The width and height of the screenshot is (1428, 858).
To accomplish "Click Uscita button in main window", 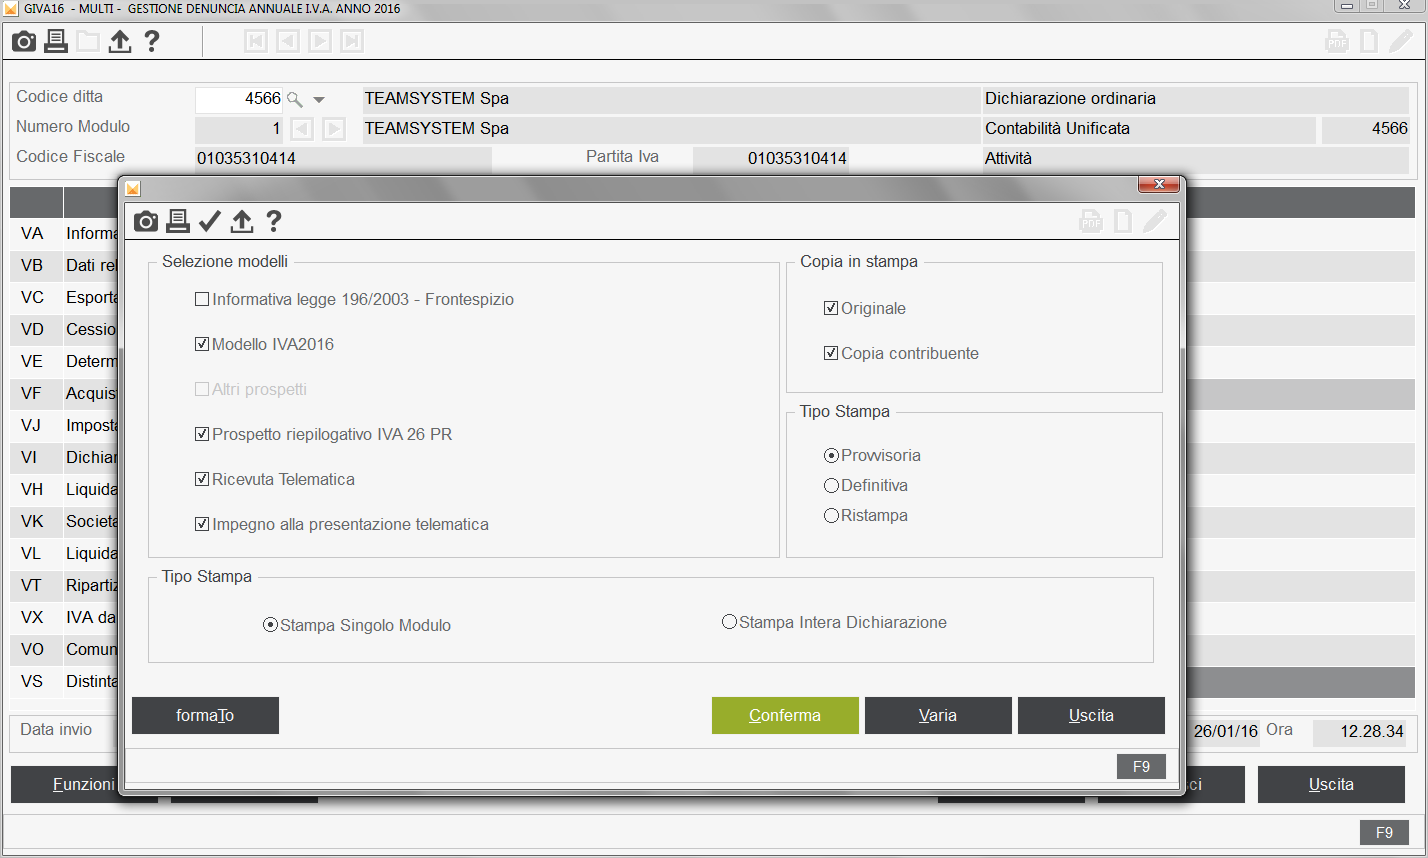I will click(1331, 785).
